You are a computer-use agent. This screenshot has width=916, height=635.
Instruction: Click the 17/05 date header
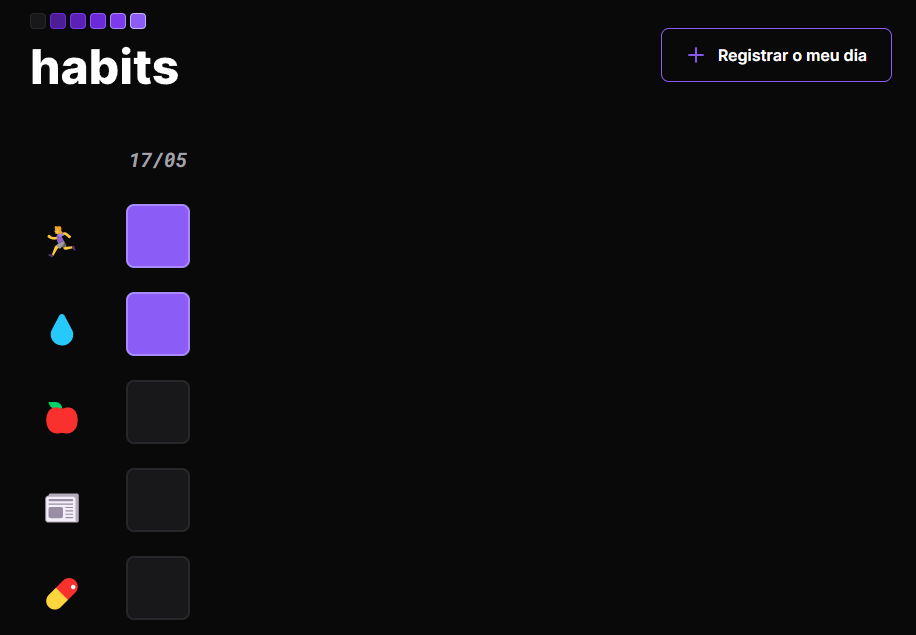158,160
